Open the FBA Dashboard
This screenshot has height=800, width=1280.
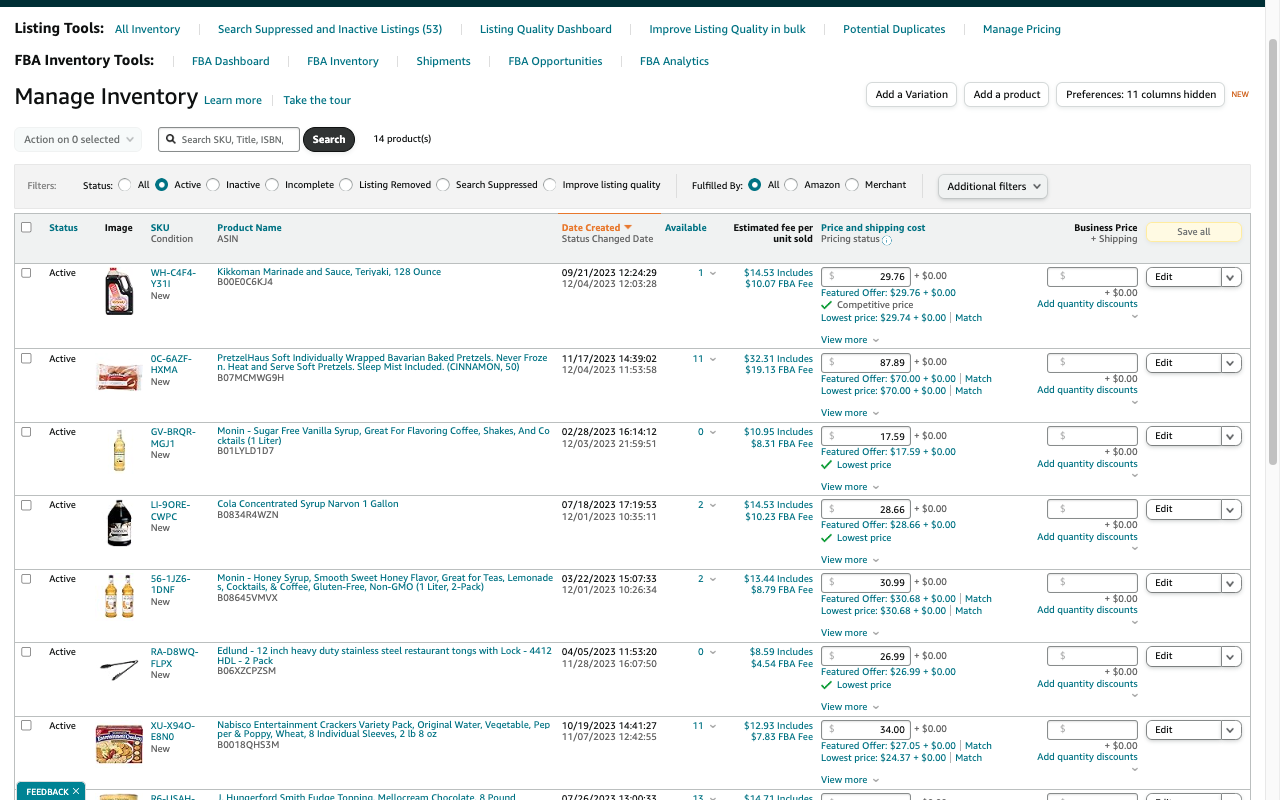231,61
